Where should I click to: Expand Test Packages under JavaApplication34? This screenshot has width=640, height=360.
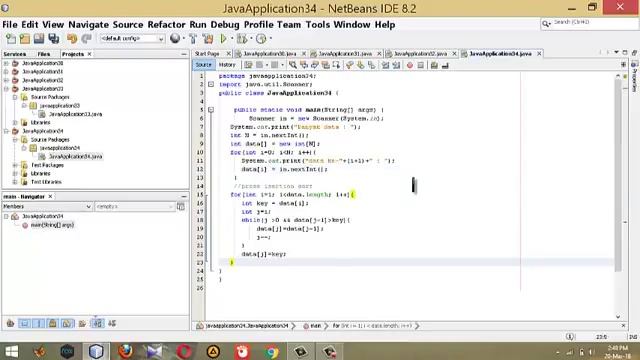(x=15, y=165)
